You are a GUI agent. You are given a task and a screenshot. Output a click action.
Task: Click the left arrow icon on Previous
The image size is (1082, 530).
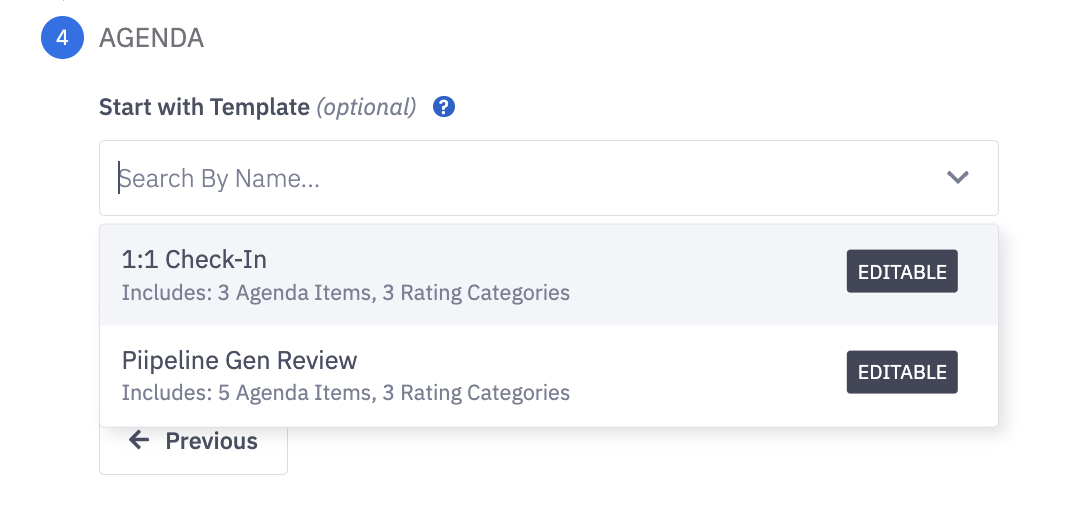(x=139, y=441)
